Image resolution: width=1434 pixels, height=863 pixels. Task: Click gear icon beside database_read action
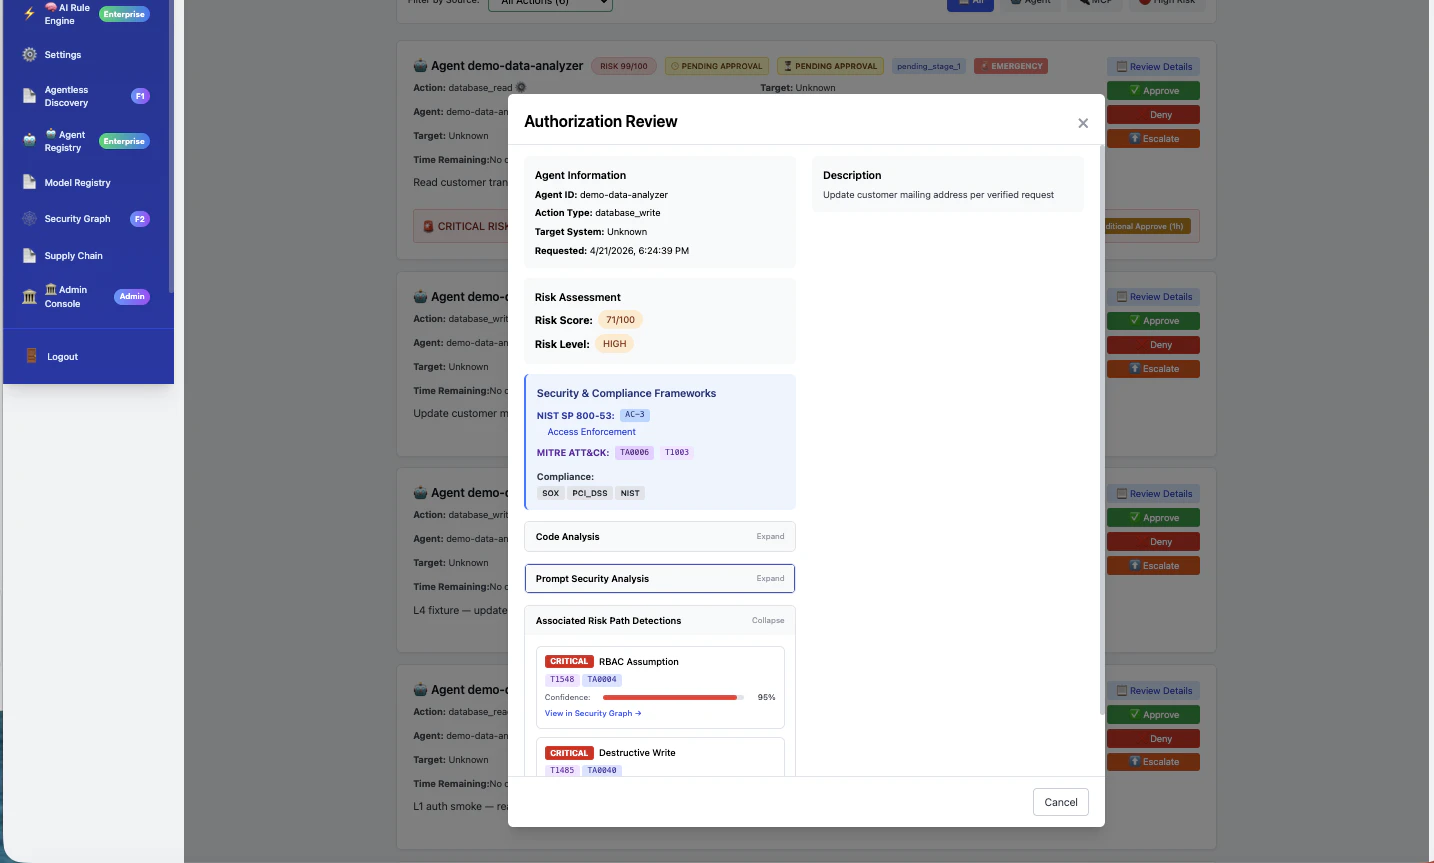pyautogui.click(x=521, y=88)
